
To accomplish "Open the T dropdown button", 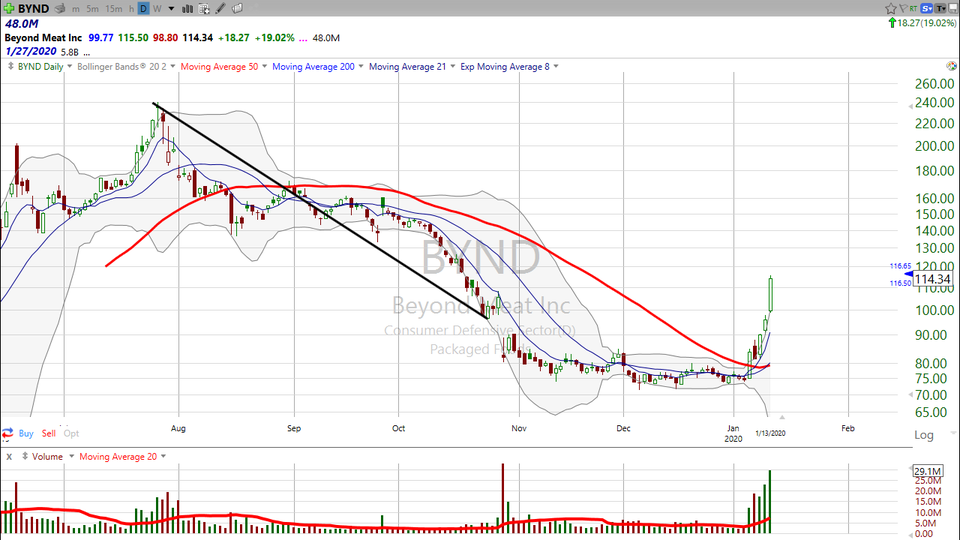I will 941,8.
